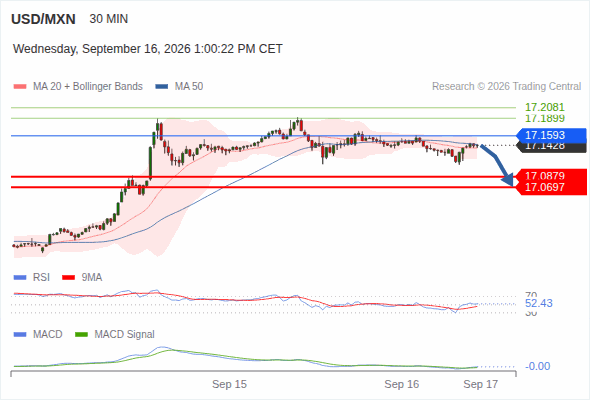Image resolution: width=590 pixels, height=400 pixels.
Task: Click the RSI value 52.43
Action: point(539,303)
